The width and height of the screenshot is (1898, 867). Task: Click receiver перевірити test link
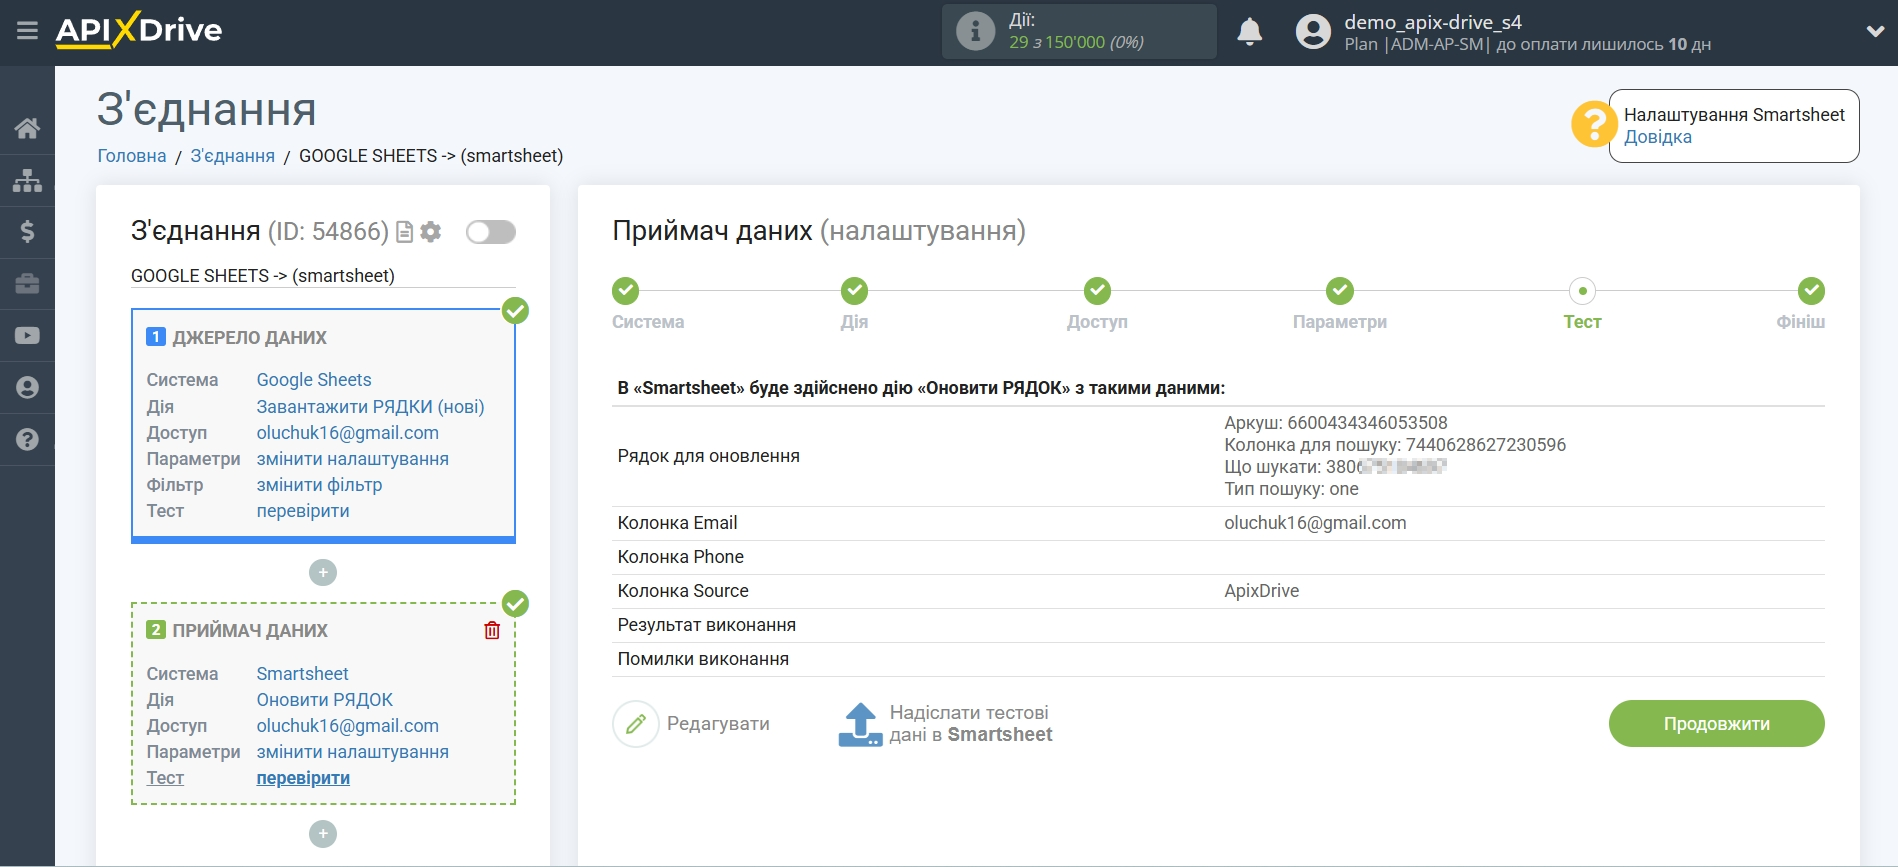click(303, 778)
